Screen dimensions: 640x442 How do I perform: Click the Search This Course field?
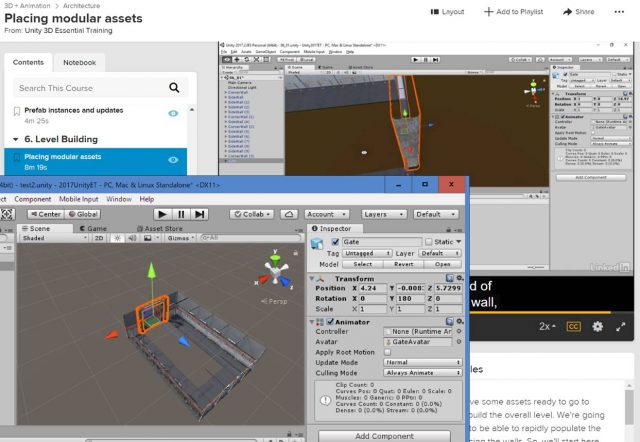(x=100, y=88)
